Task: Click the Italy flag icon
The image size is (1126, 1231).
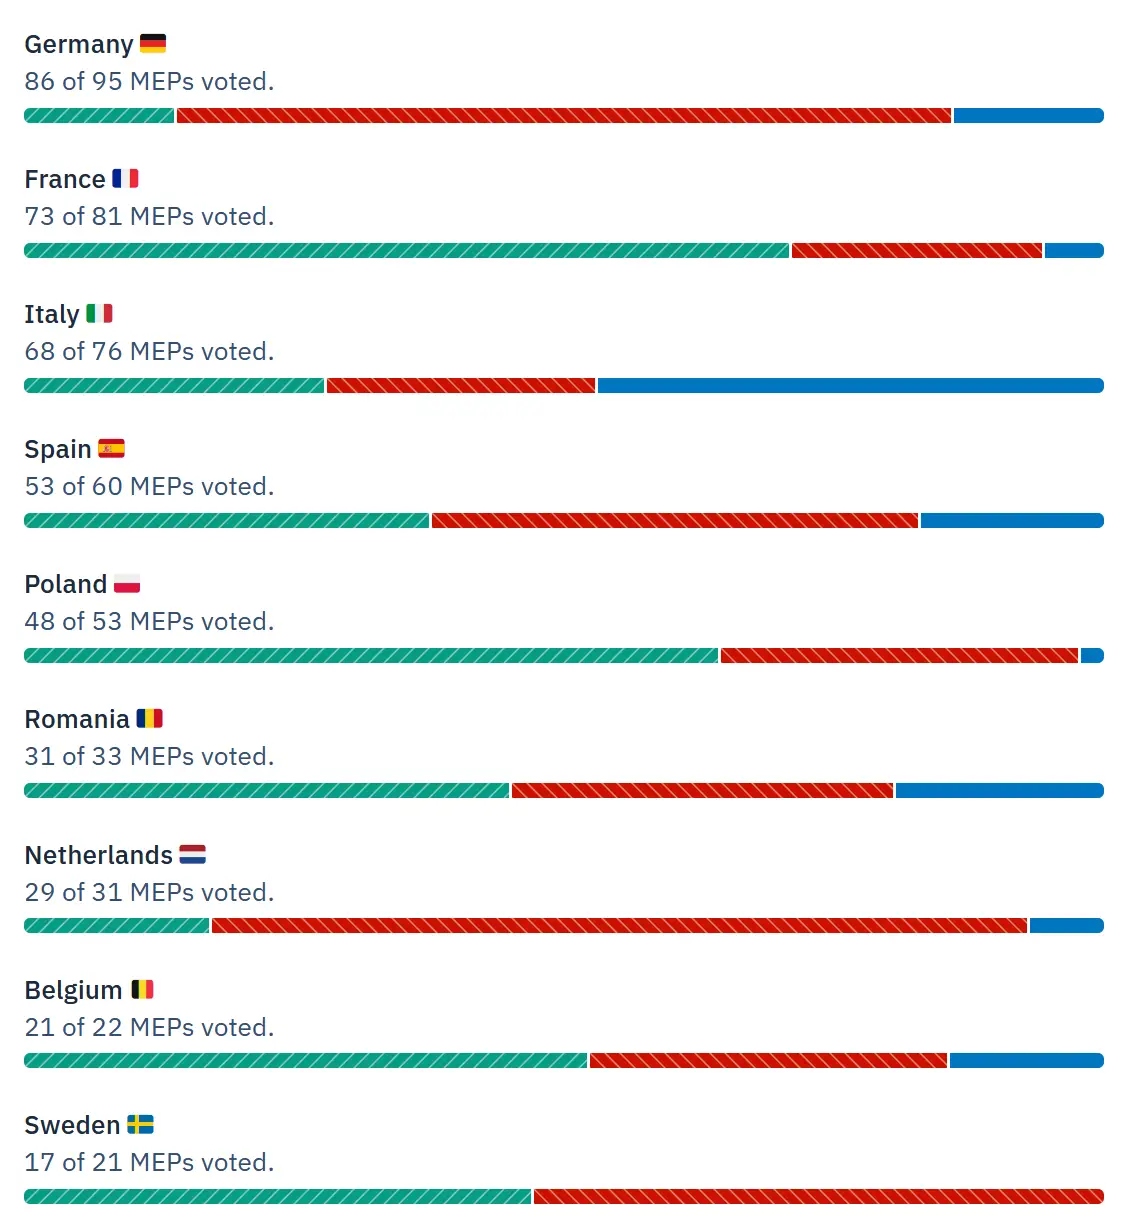Action: point(99,314)
